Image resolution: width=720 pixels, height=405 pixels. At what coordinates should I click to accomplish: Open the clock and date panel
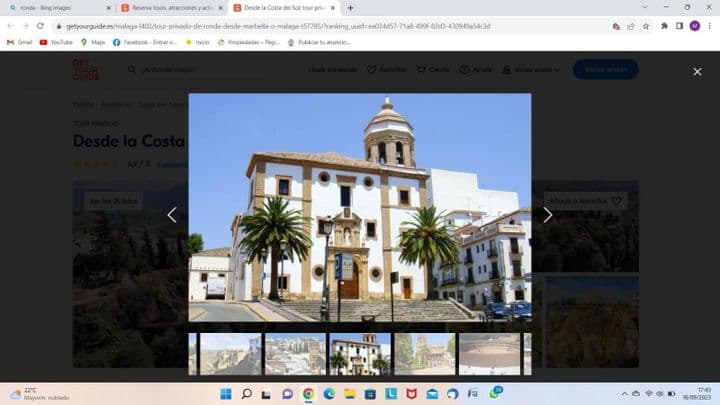(x=697, y=394)
